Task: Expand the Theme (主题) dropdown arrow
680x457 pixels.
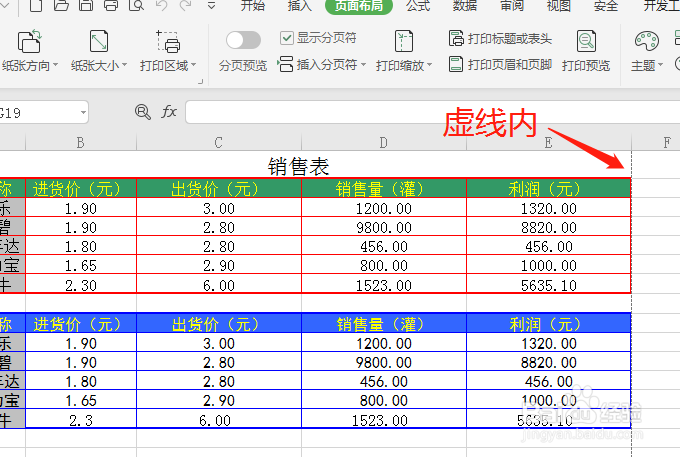Action: coord(660,65)
